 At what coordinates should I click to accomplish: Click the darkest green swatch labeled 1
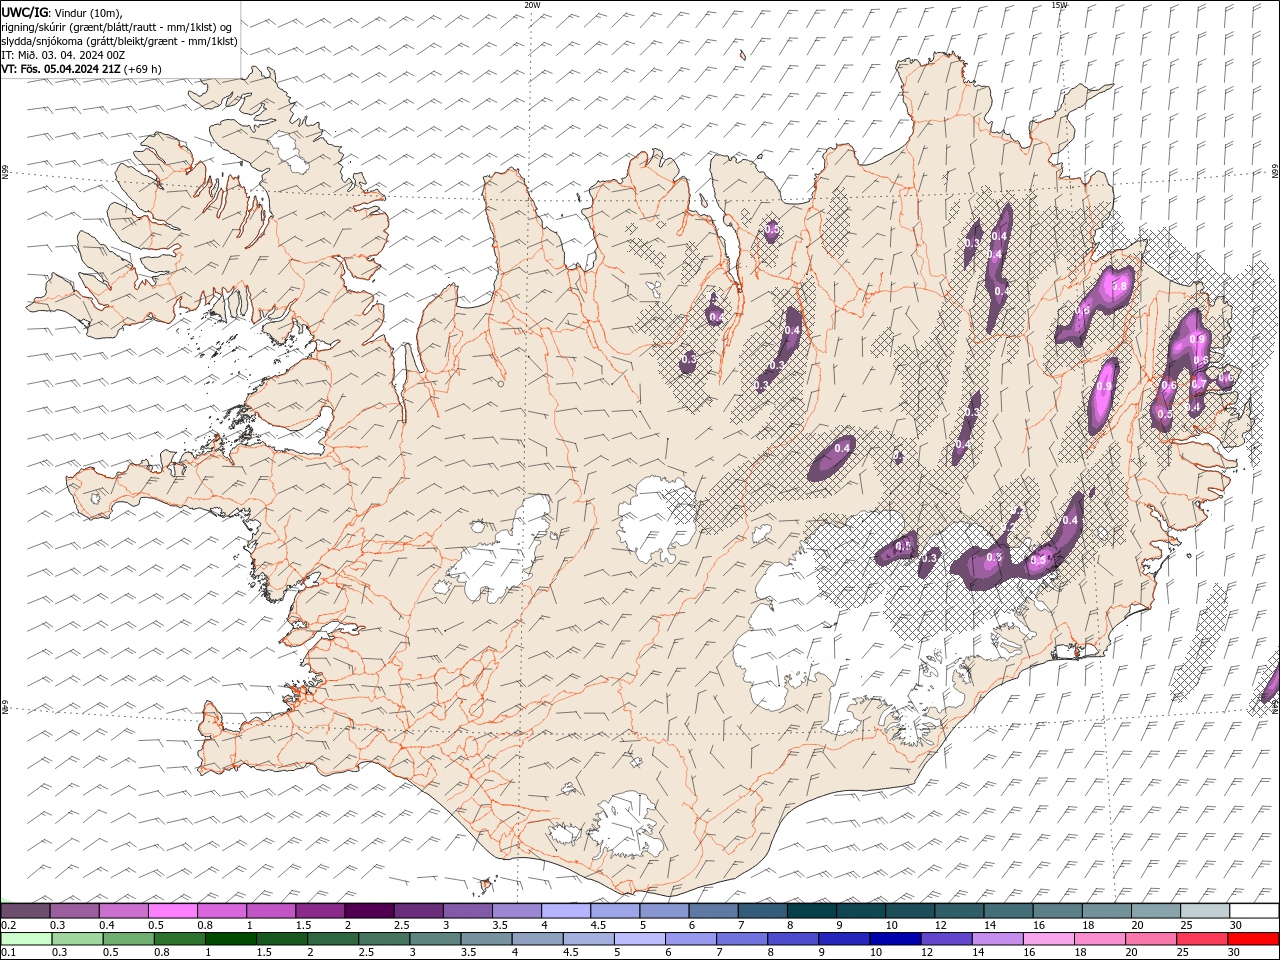pyautogui.click(x=231, y=939)
